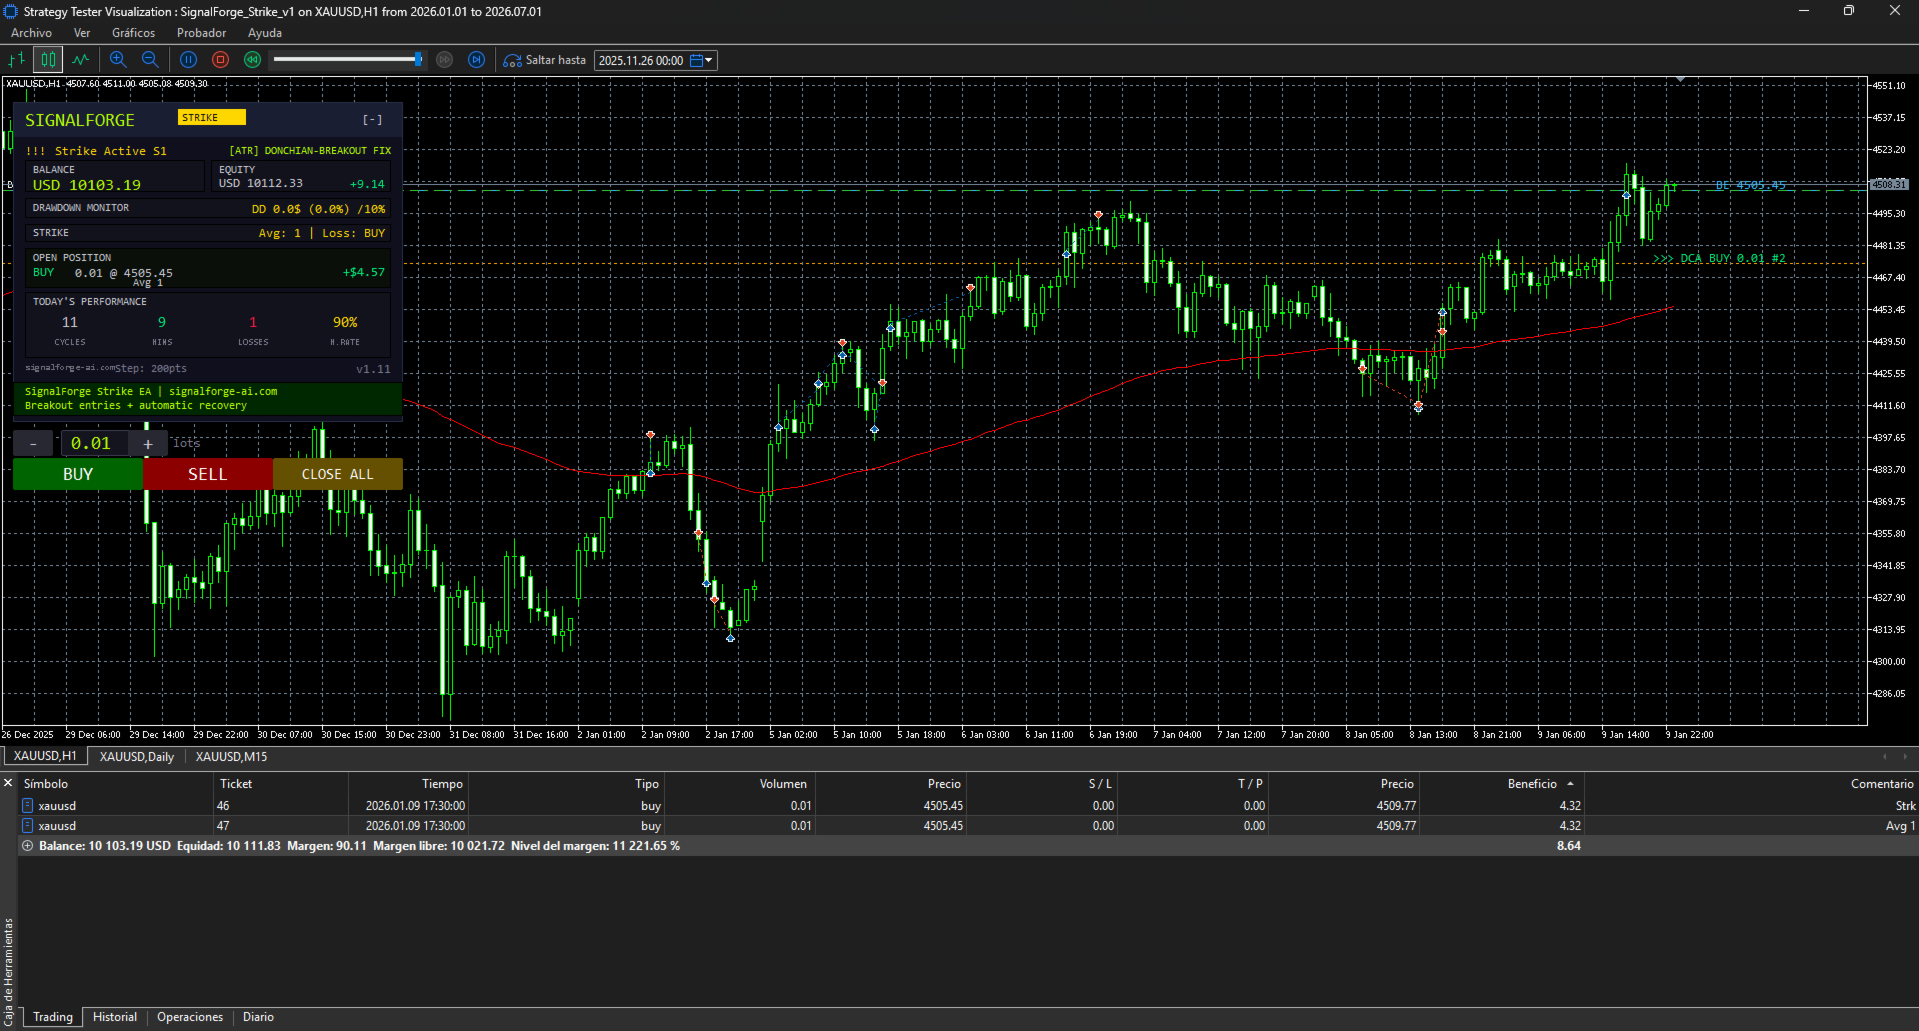The height and width of the screenshot is (1031, 1919).
Task: Skip to the end of testing
Action: pos(477,60)
